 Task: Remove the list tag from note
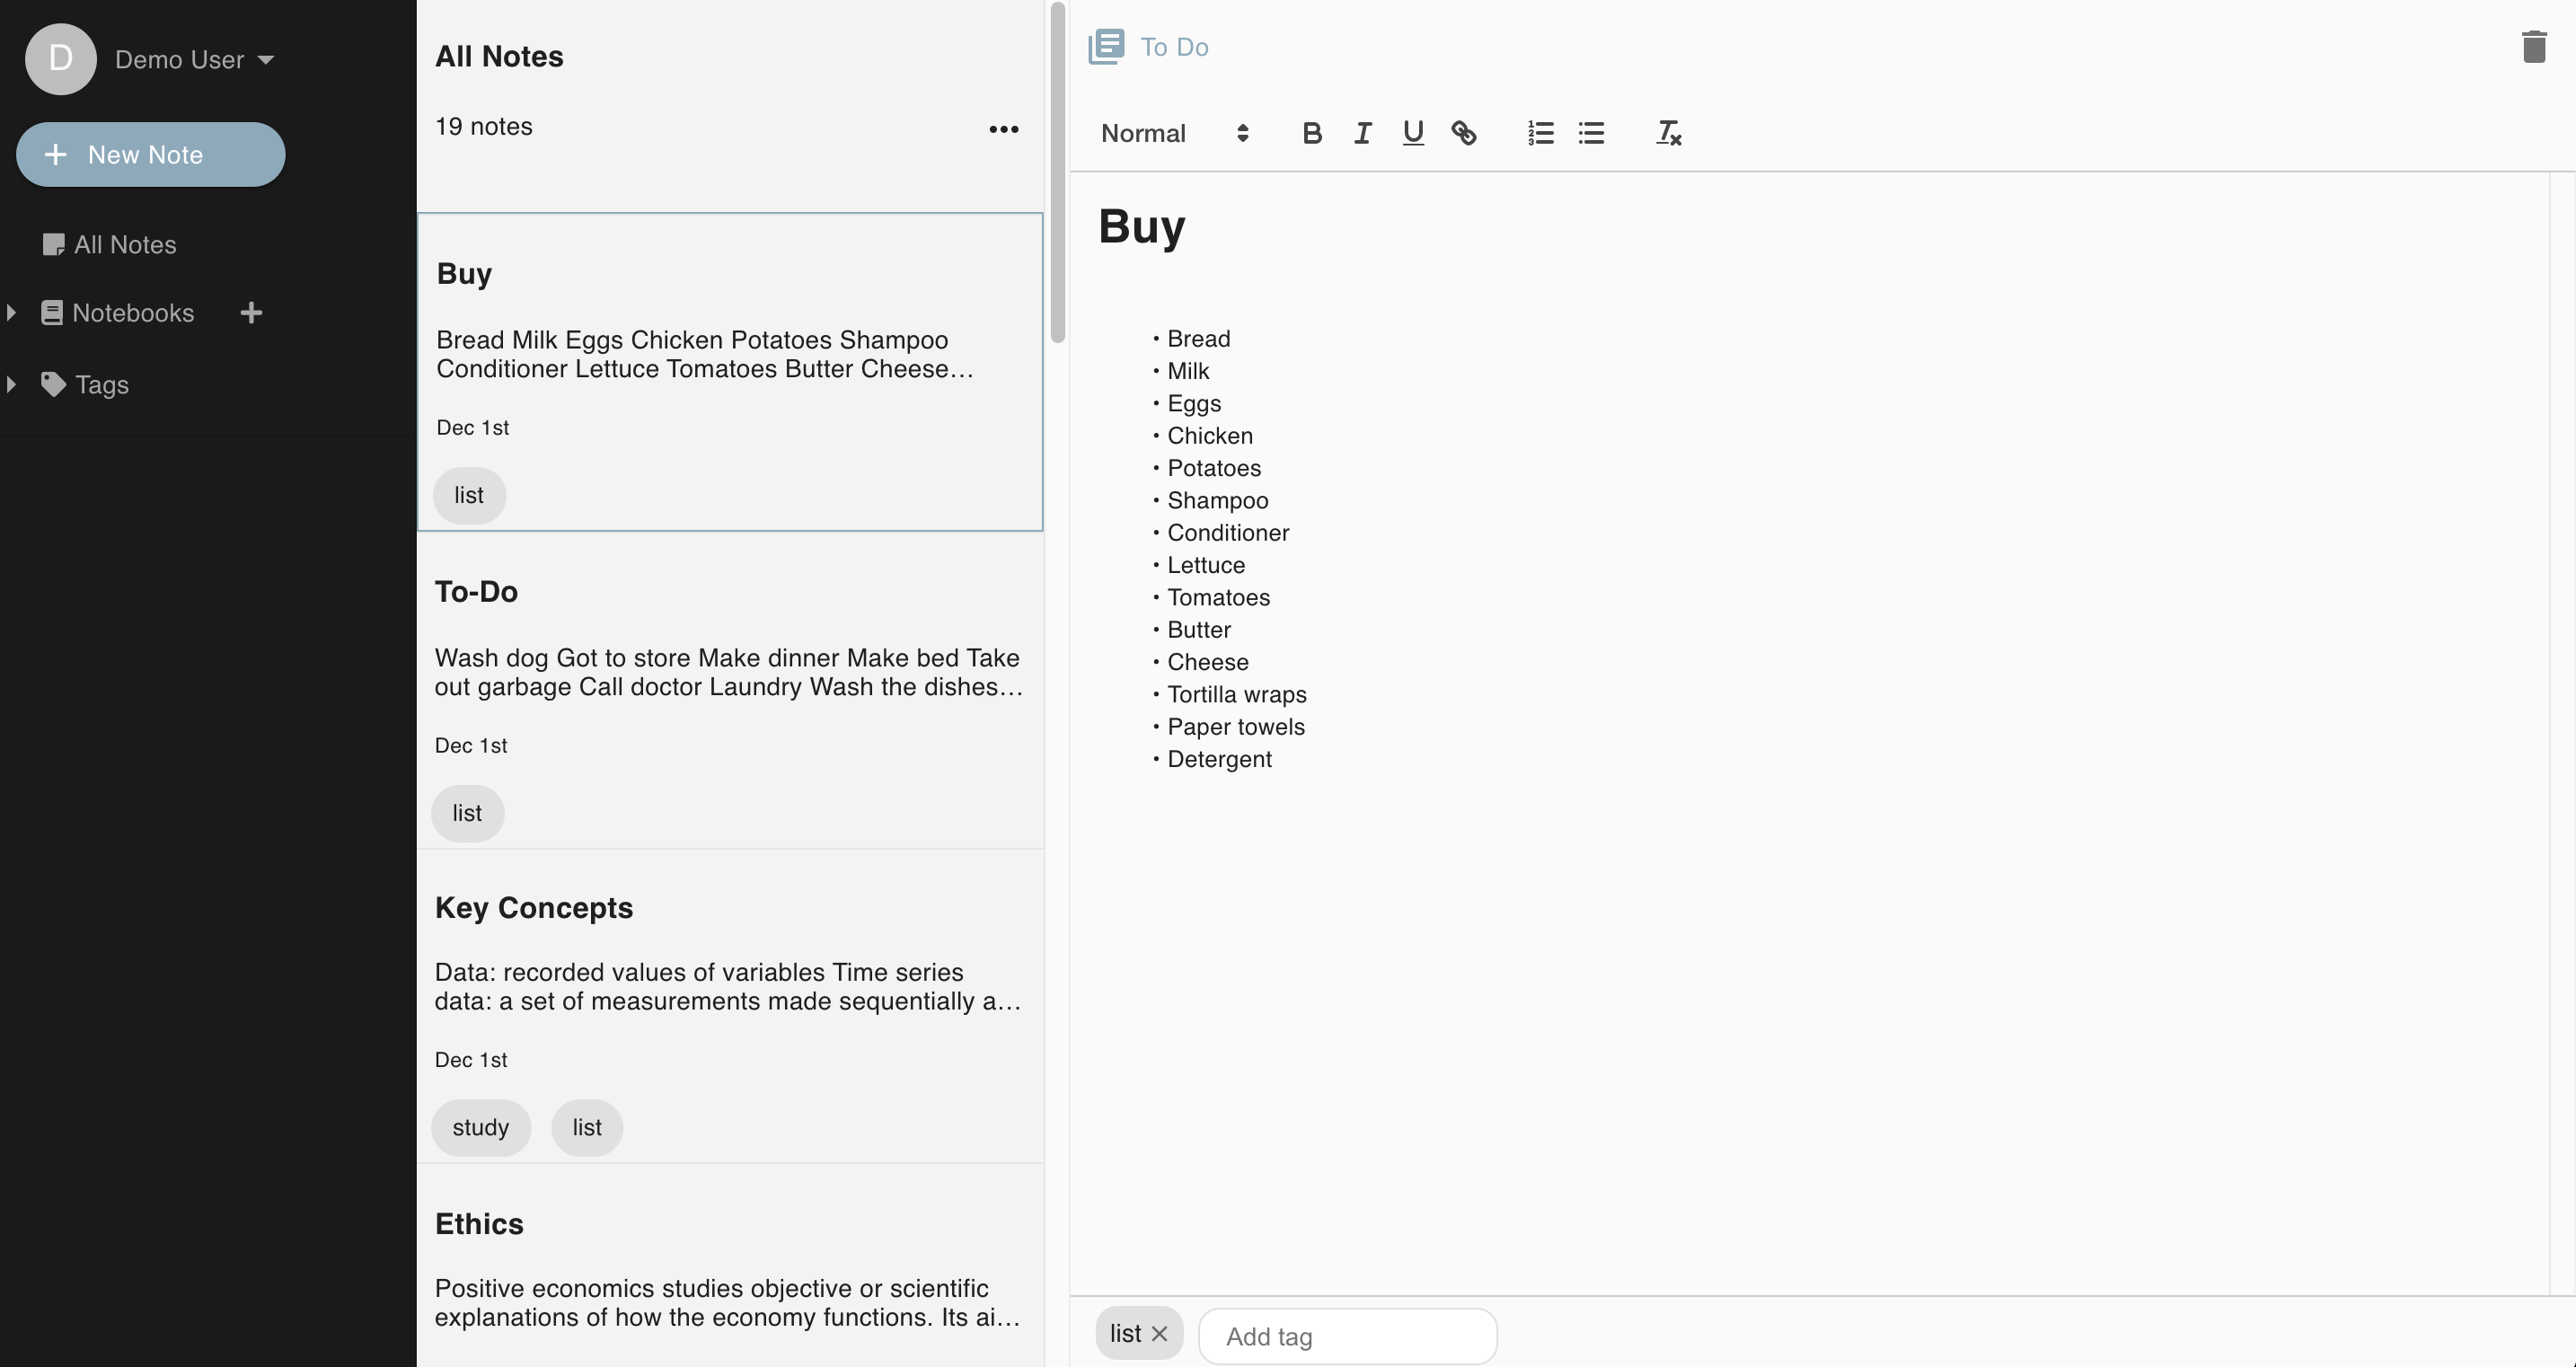pos(1159,1333)
